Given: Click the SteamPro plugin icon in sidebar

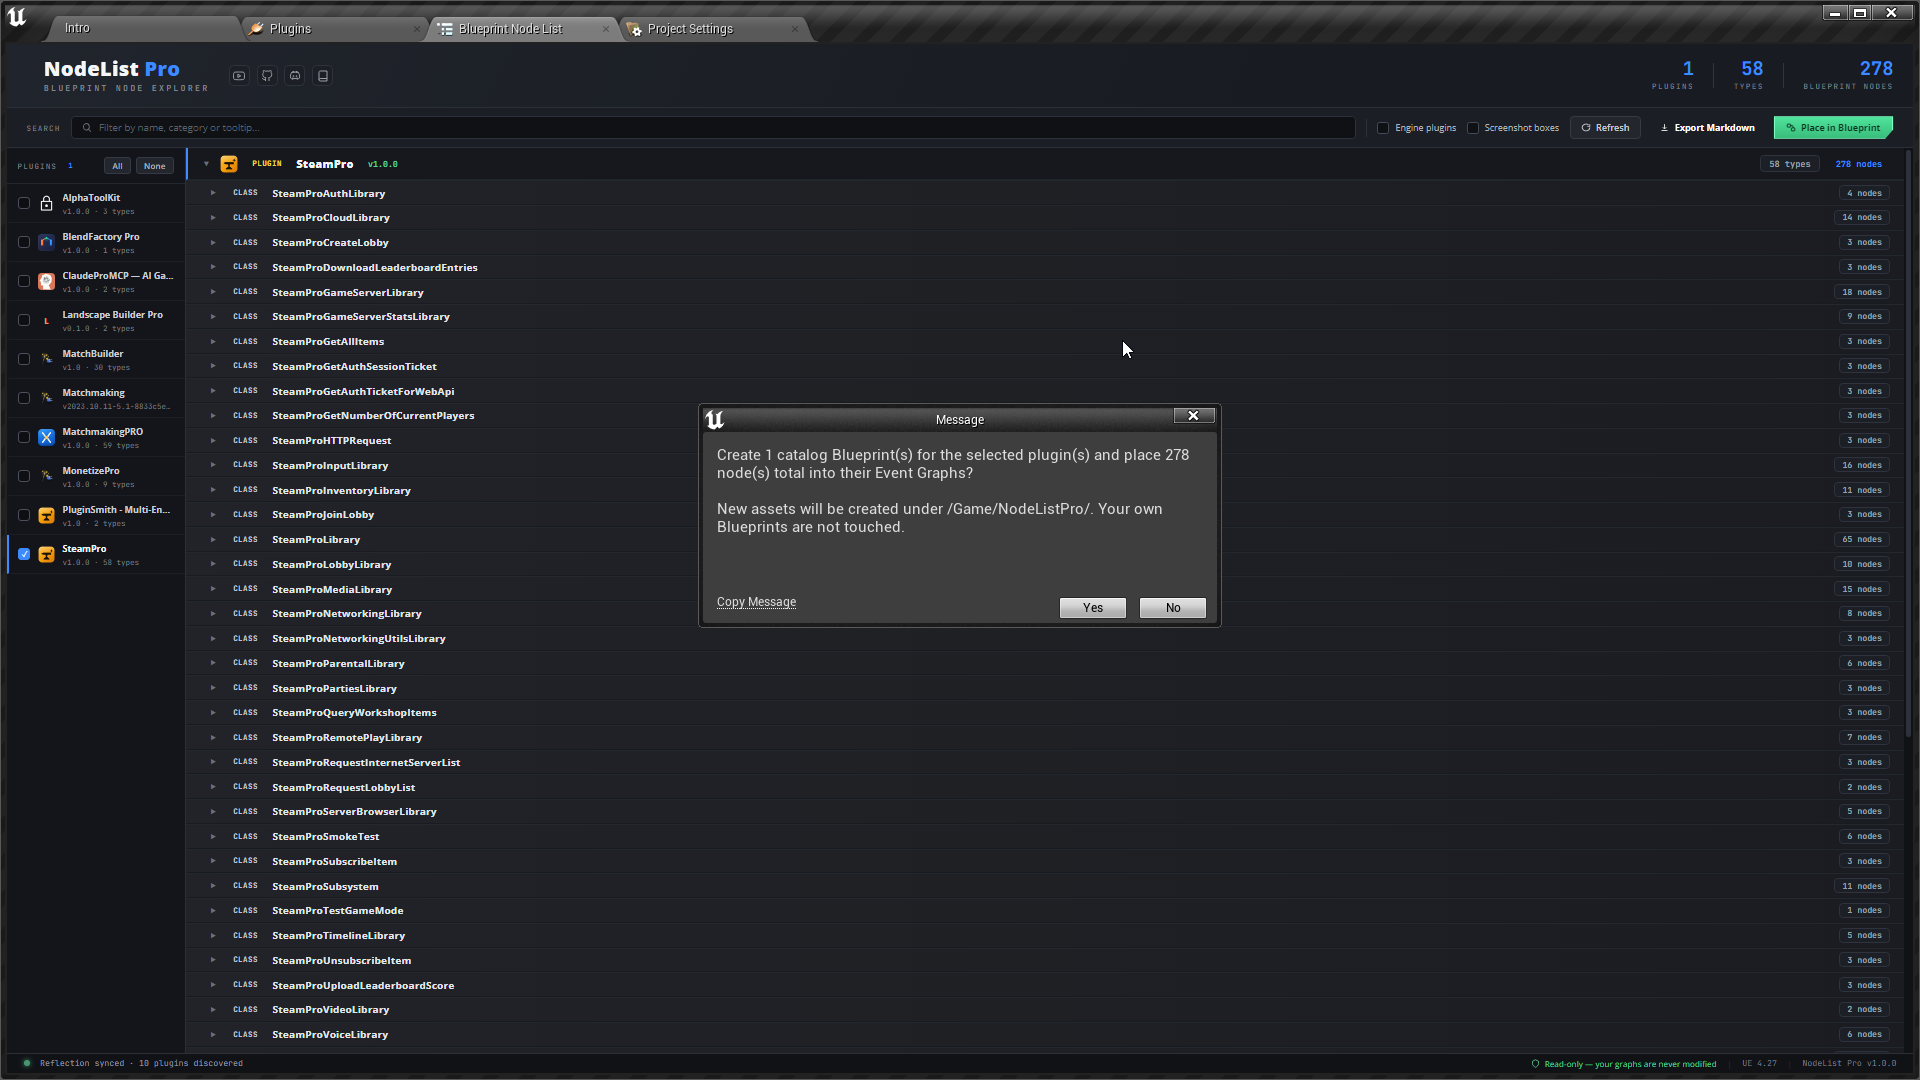Looking at the screenshot, I should click(x=46, y=554).
